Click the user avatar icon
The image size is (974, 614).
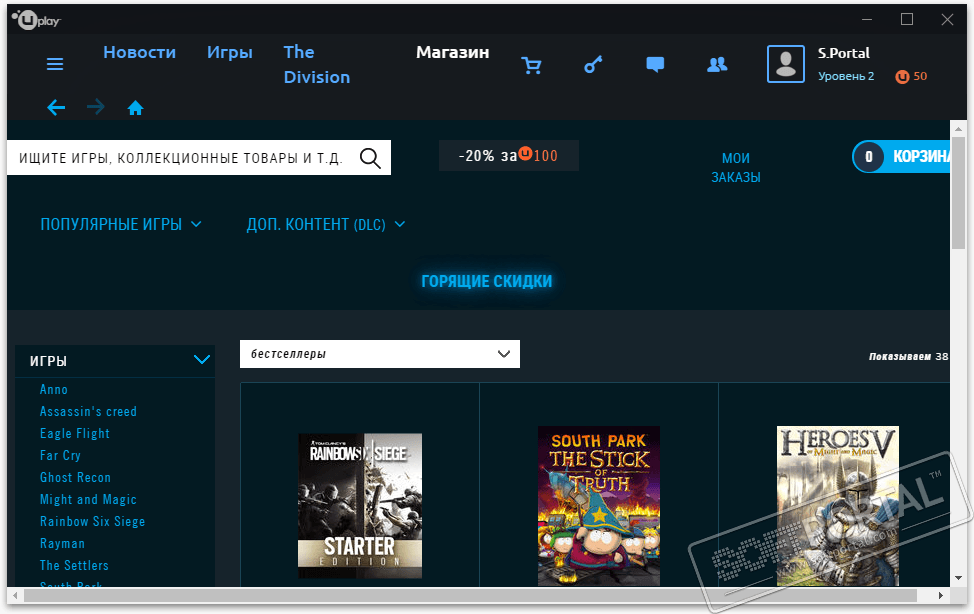click(x=786, y=64)
